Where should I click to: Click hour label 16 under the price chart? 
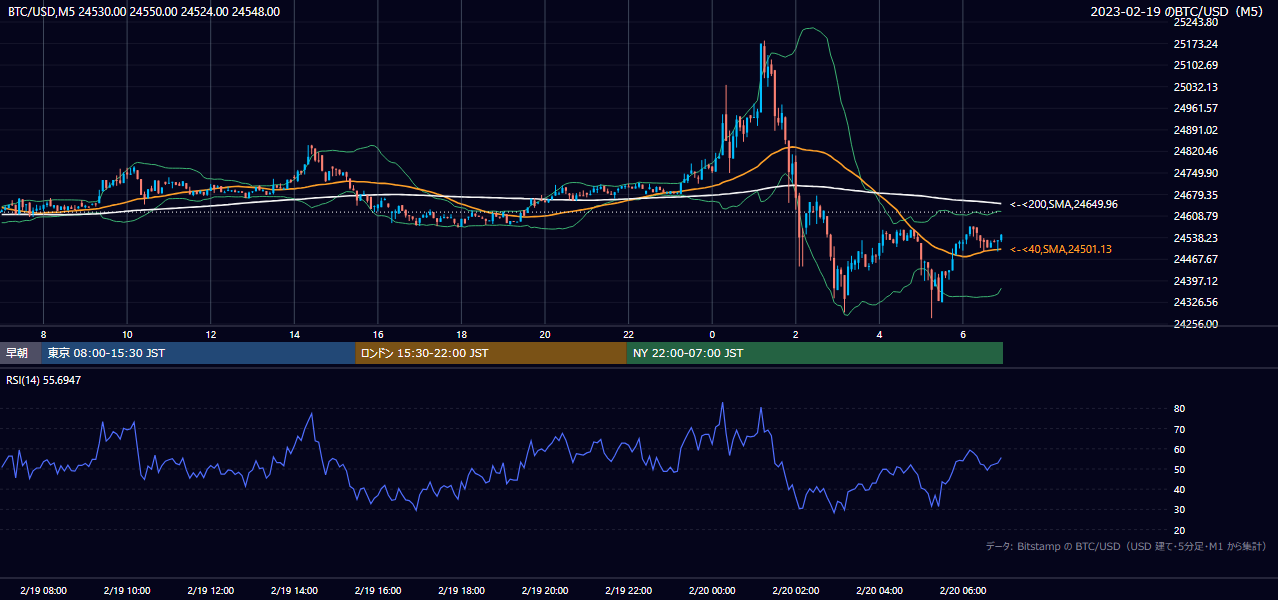(x=378, y=334)
